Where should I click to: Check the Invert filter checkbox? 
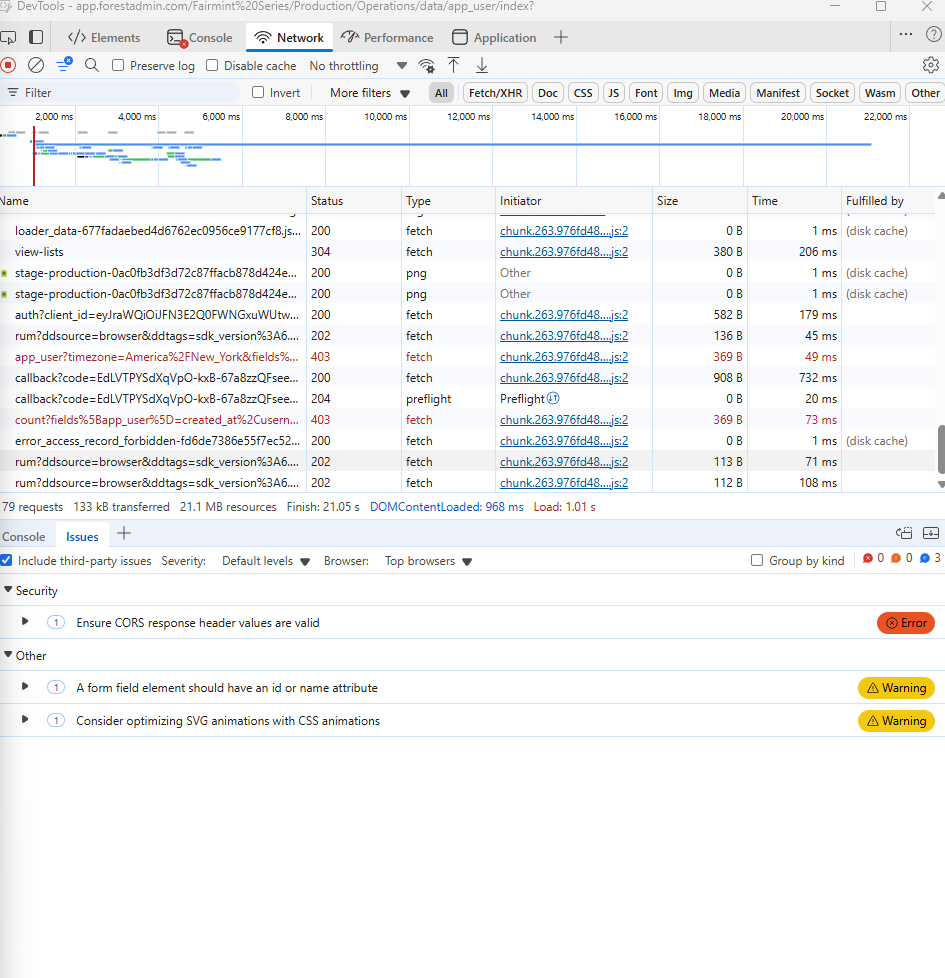[x=258, y=92]
